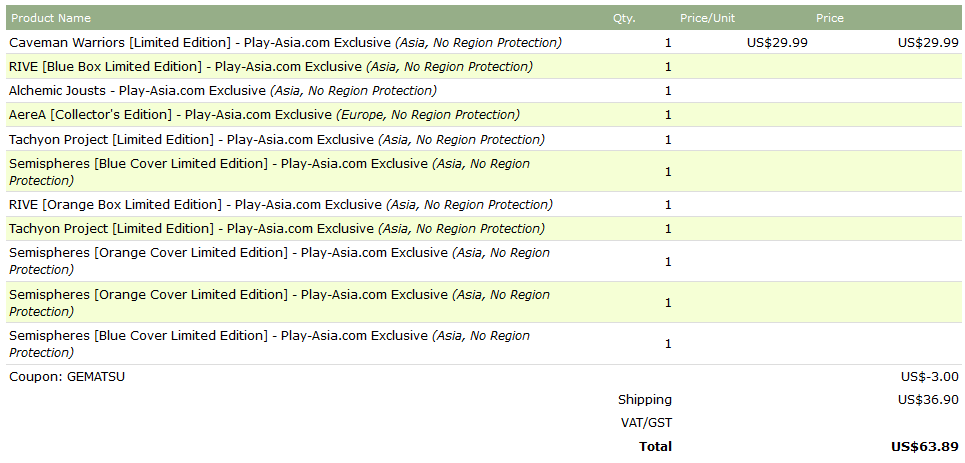The width and height of the screenshot is (965, 463).
Task: Select the RIVE Orange Box Limited Edition product name
Action: point(281,204)
